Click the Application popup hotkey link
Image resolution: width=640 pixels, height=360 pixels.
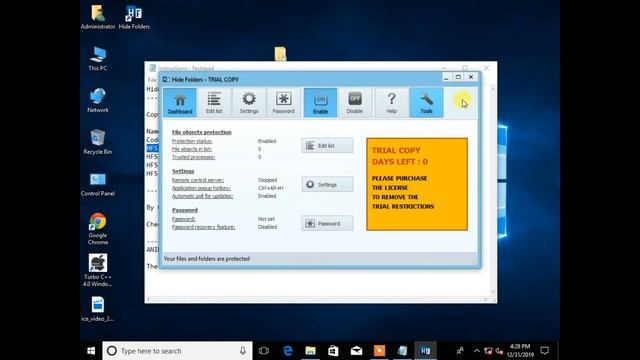pyautogui.click(x=201, y=188)
